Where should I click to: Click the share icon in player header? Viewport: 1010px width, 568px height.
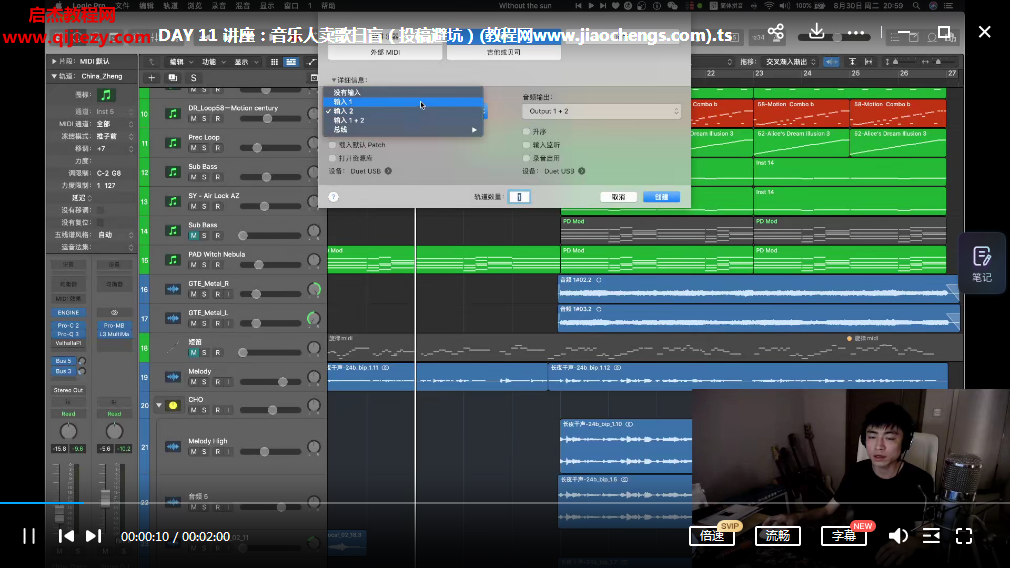click(775, 32)
